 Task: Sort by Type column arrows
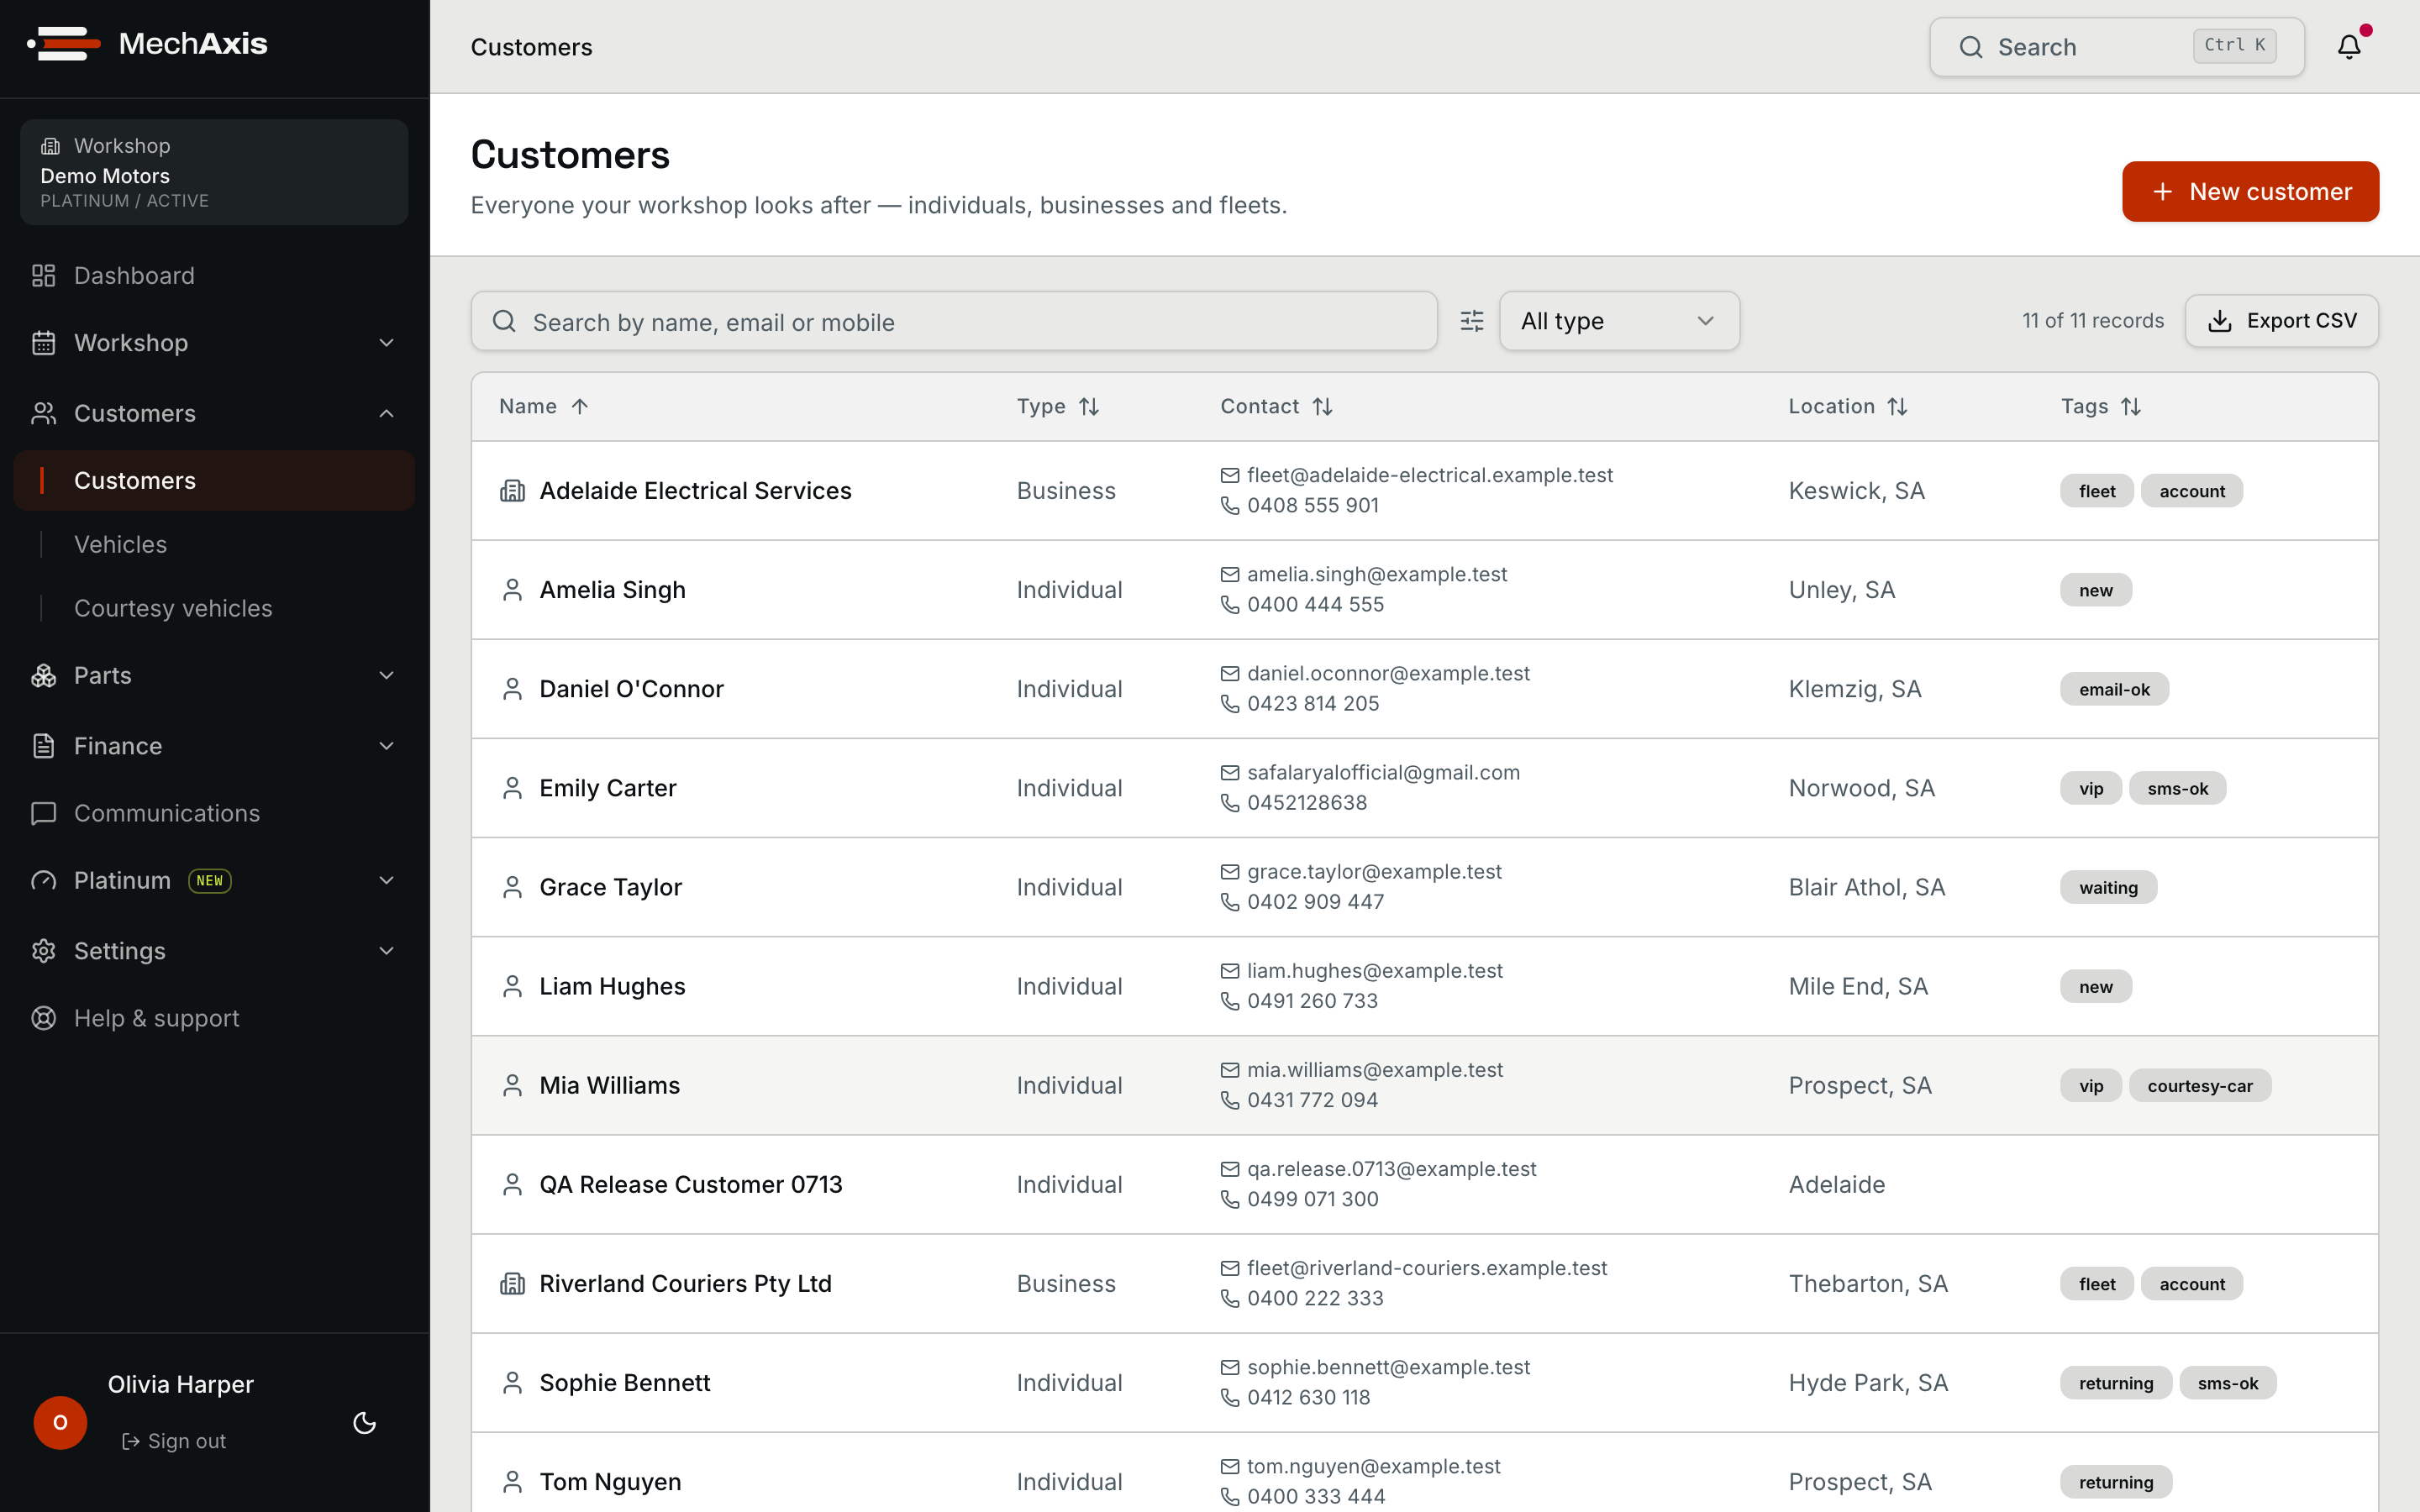(1089, 406)
